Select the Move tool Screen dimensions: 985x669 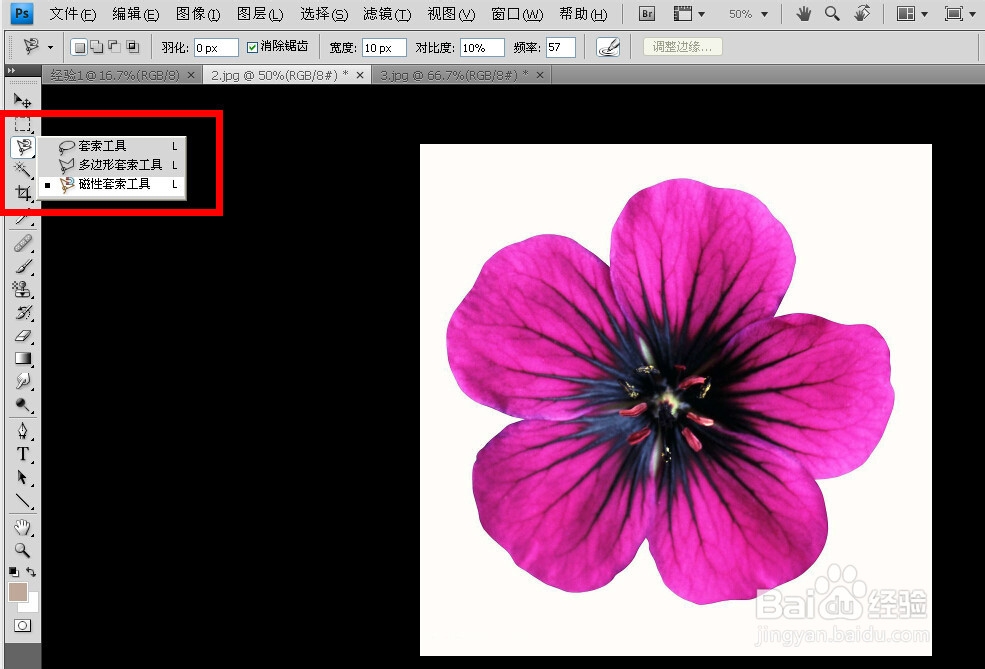click(23, 101)
